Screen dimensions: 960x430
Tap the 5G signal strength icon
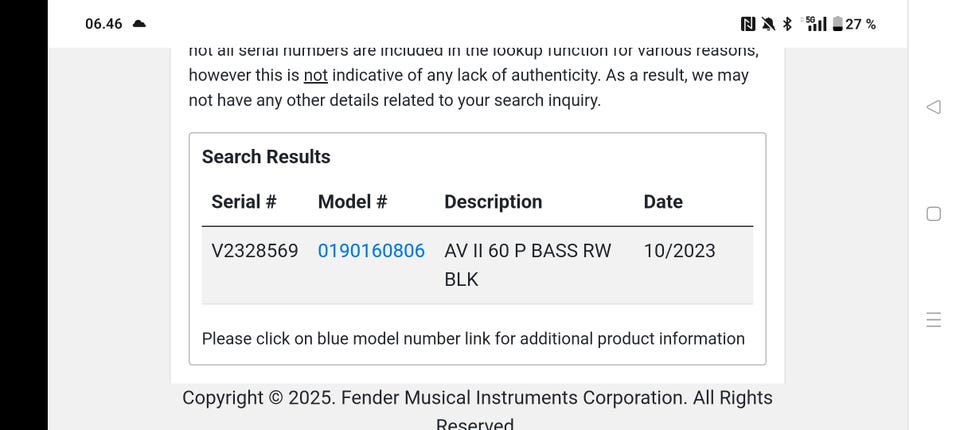coord(816,24)
